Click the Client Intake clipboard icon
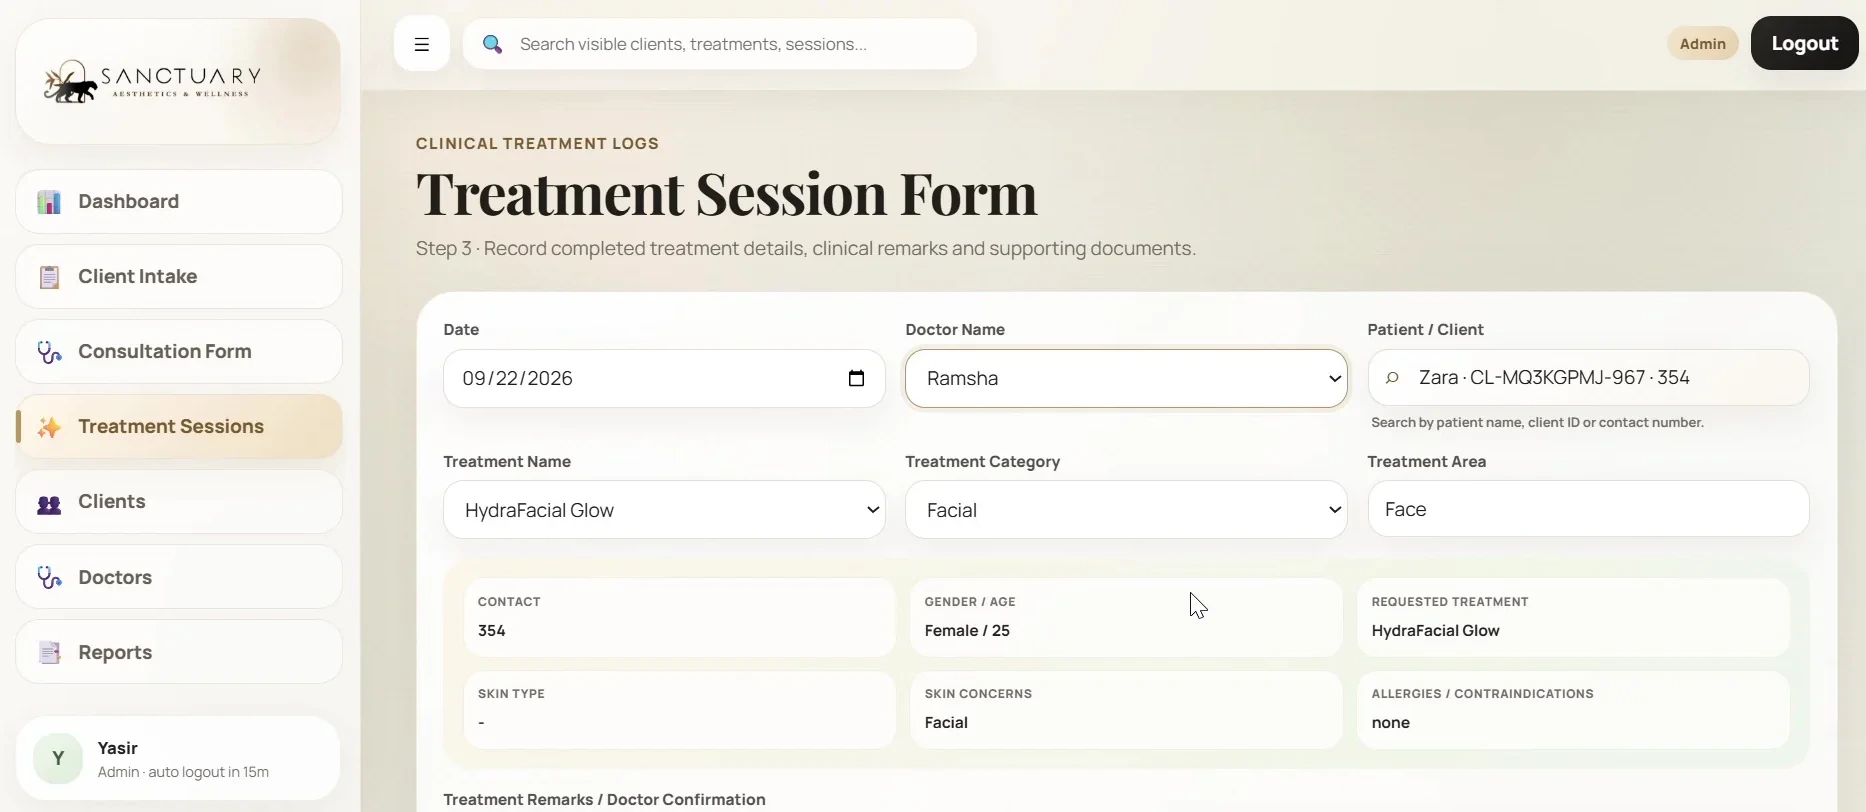 click(x=49, y=277)
